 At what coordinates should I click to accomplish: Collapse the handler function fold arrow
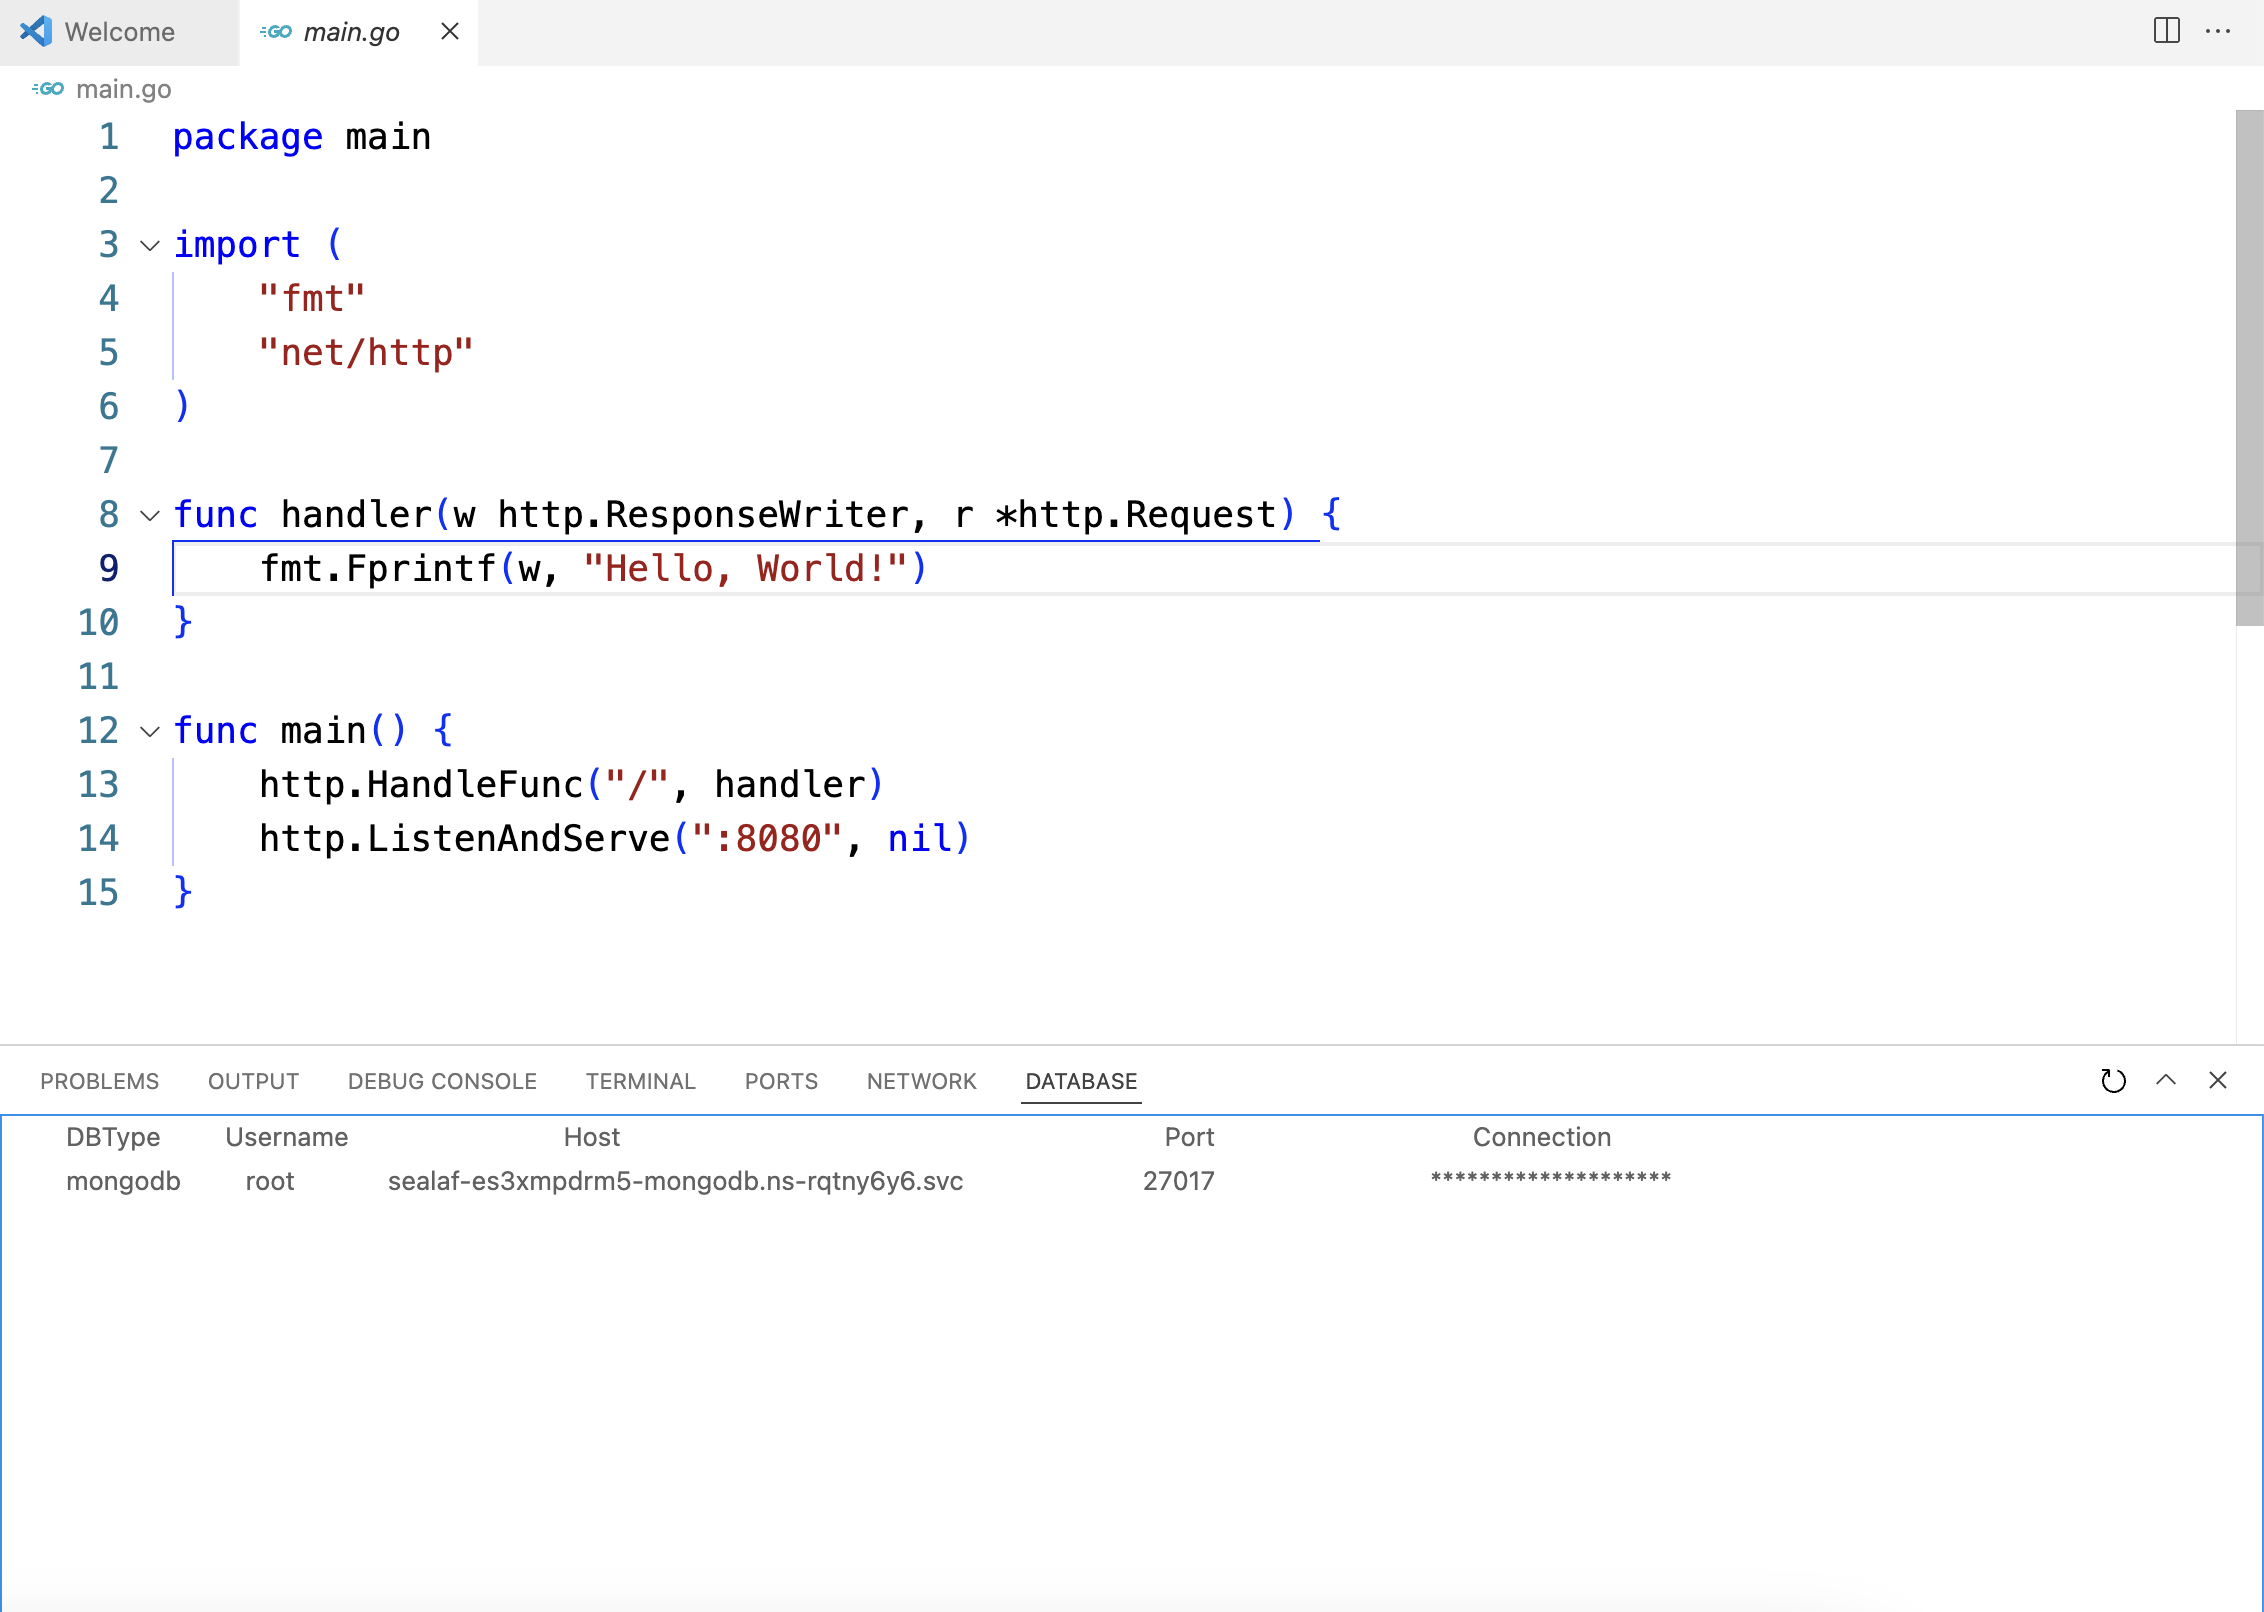(150, 515)
